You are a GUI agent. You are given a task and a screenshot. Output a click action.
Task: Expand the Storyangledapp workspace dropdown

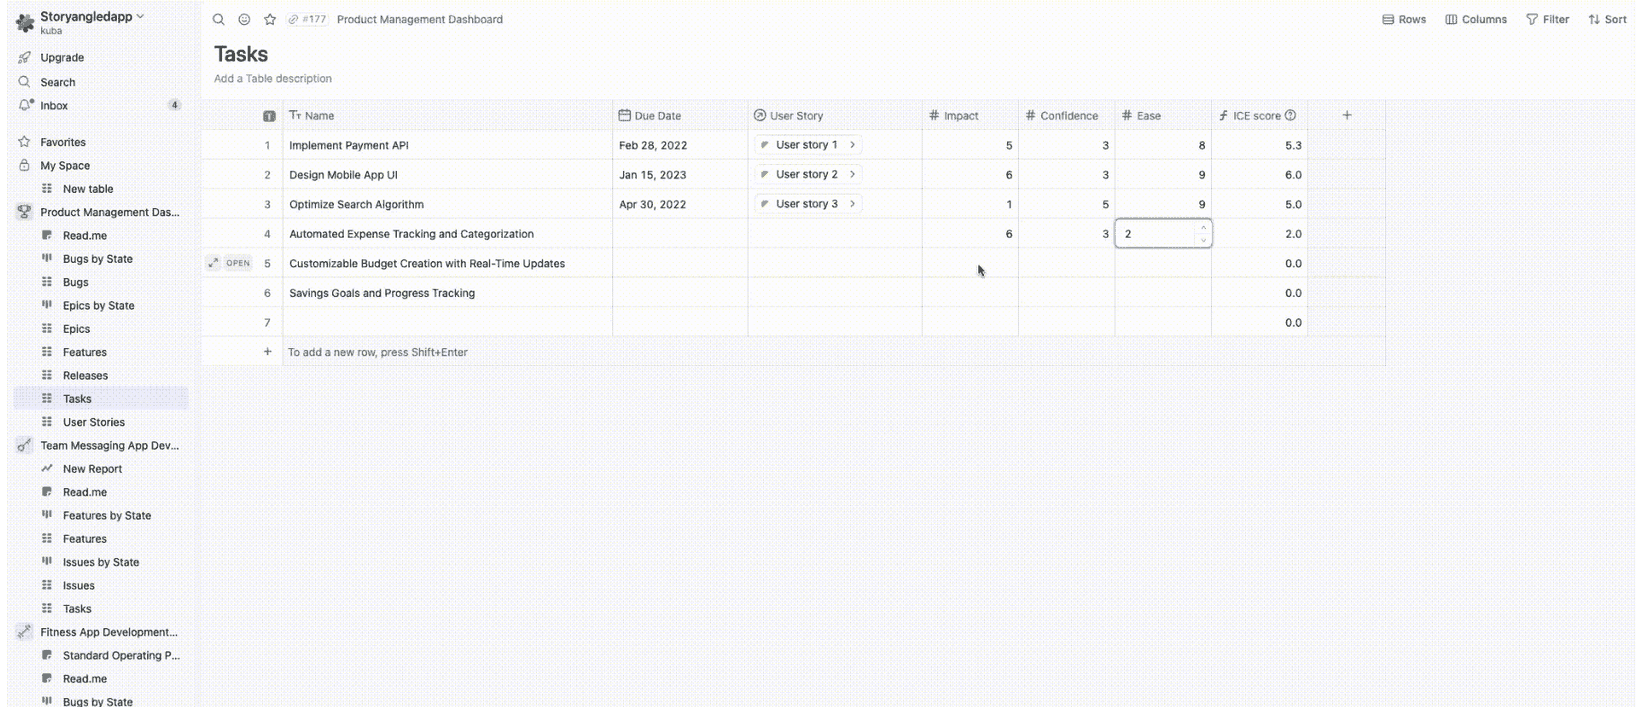pos(140,16)
